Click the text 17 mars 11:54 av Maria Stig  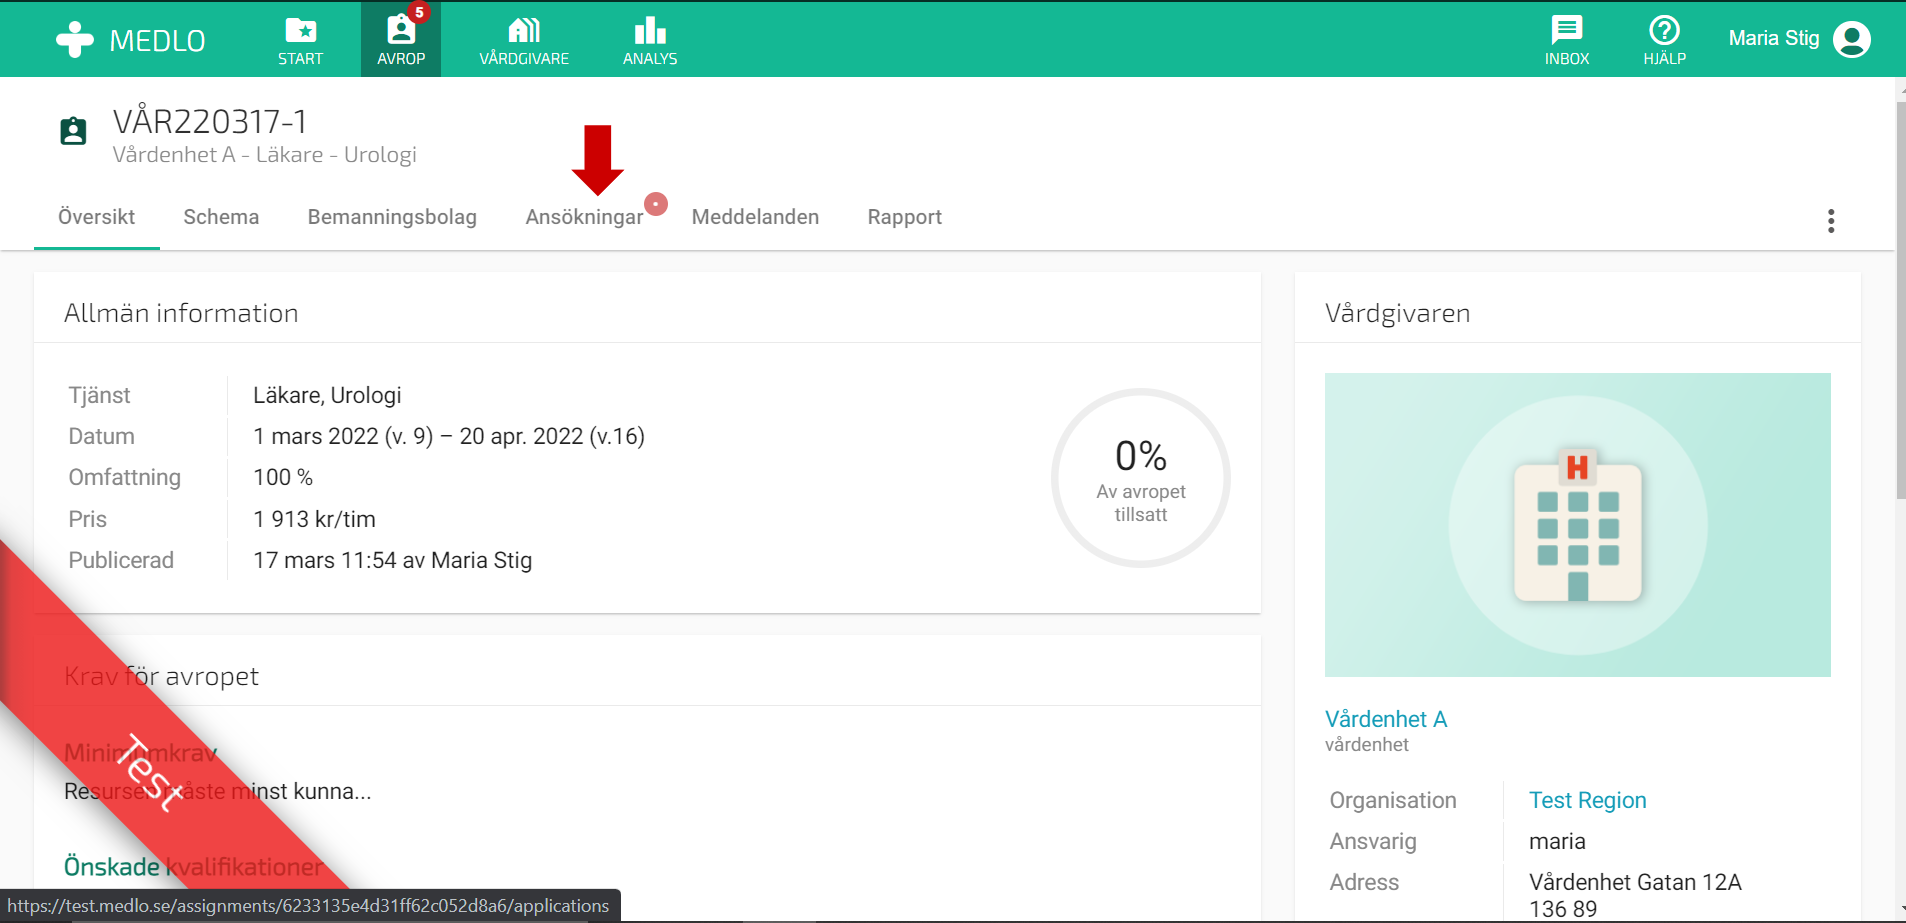392,560
